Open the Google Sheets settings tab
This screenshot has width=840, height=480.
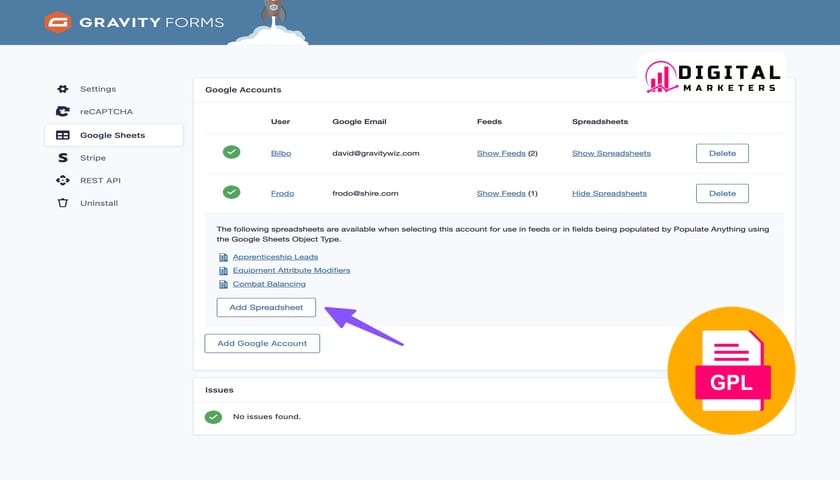click(113, 135)
